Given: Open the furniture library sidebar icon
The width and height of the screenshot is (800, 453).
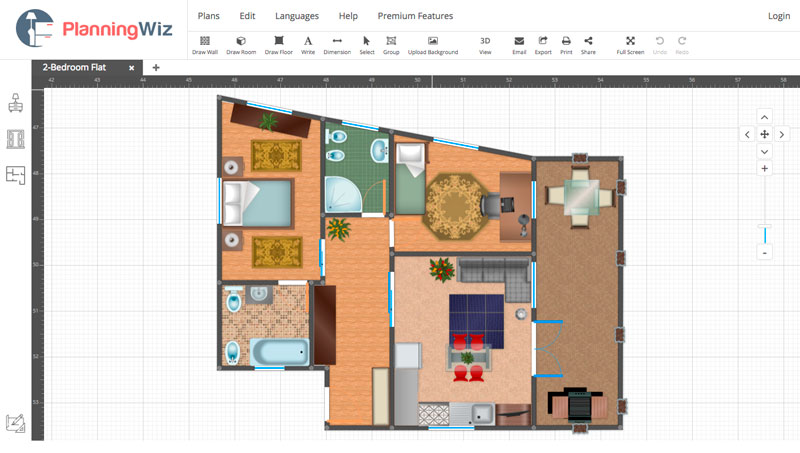Looking at the screenshot, I should coord(15,103).
